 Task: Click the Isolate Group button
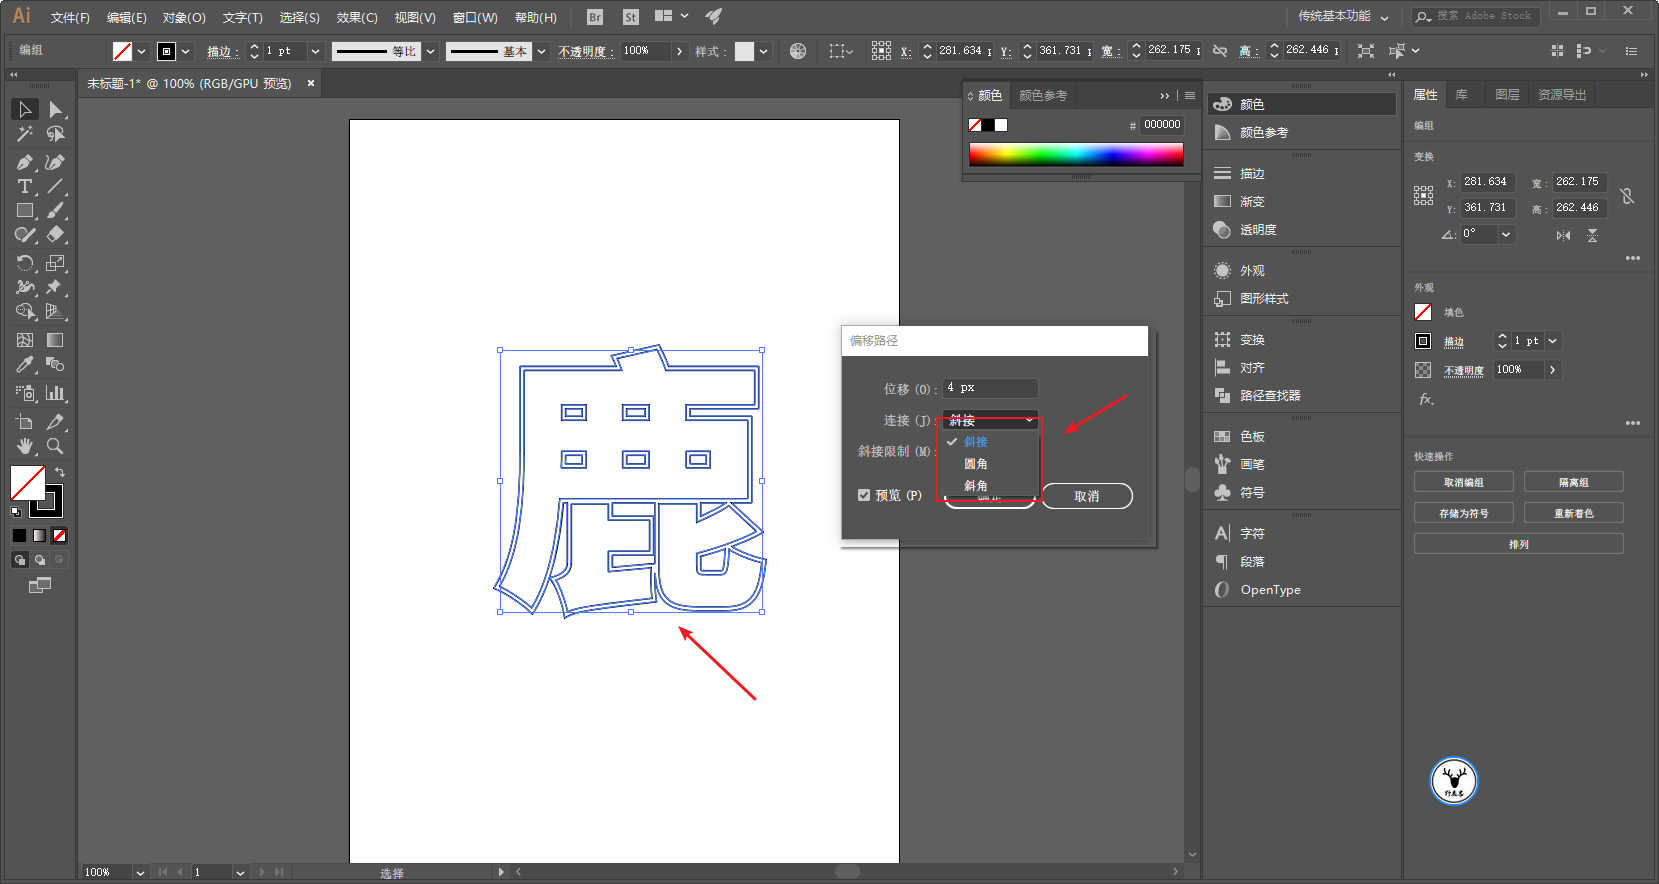(1574, 482)
